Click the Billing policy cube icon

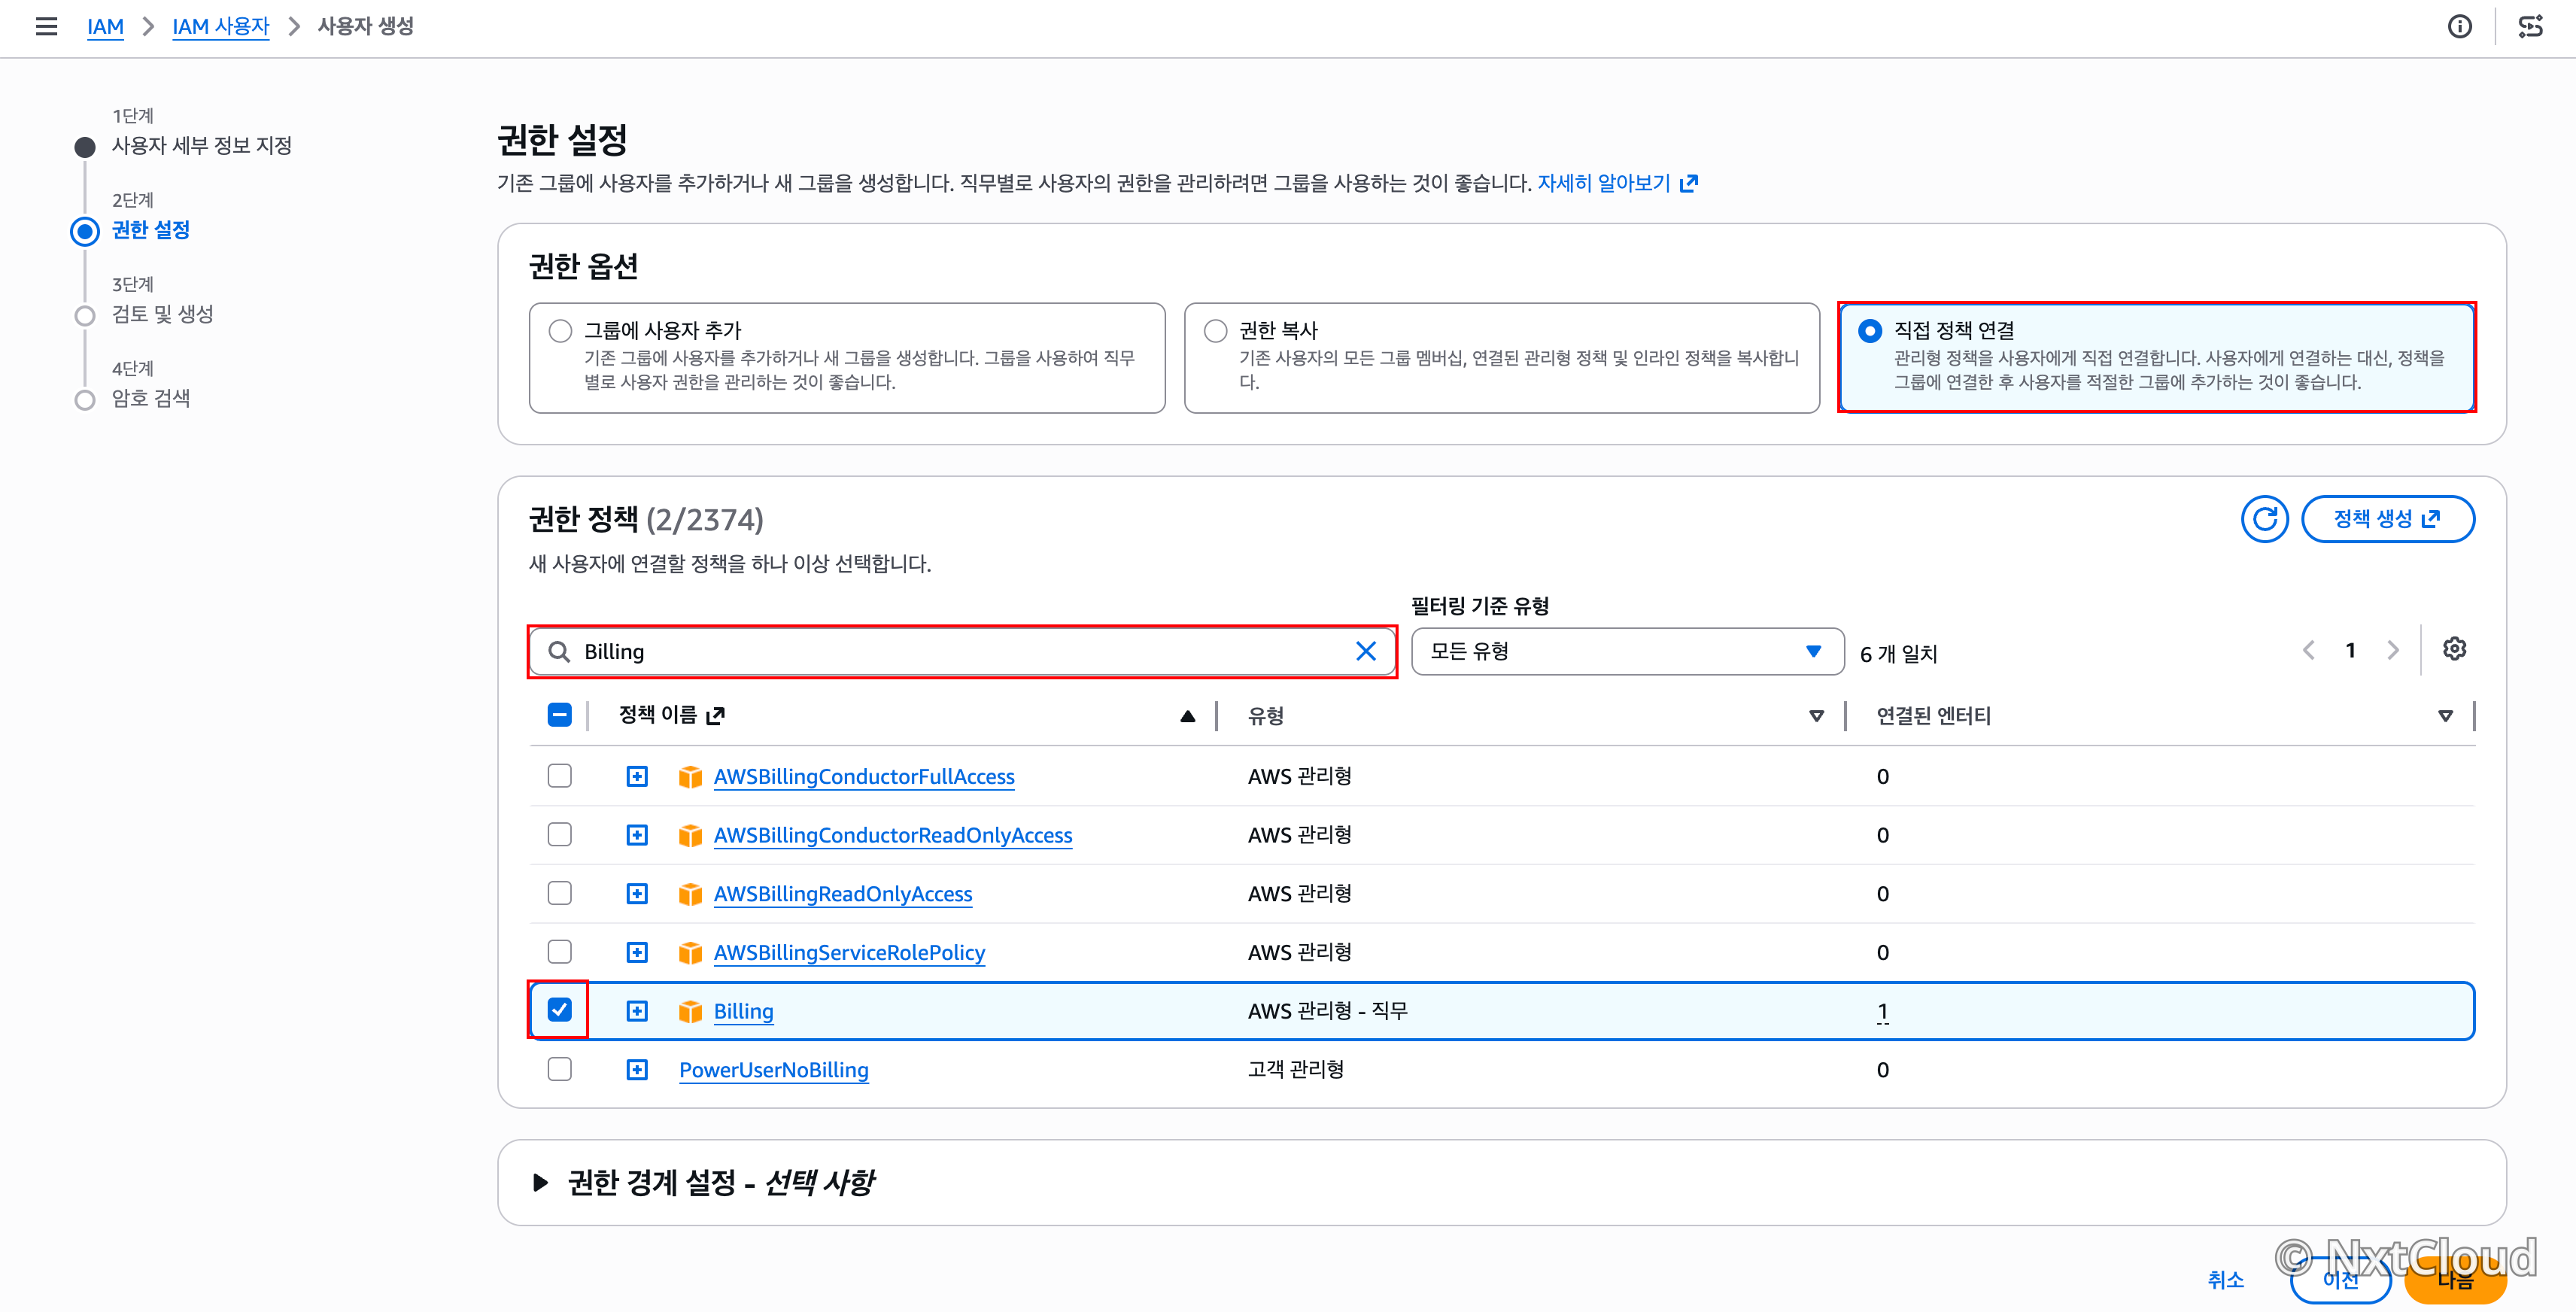coord(690,1011)
